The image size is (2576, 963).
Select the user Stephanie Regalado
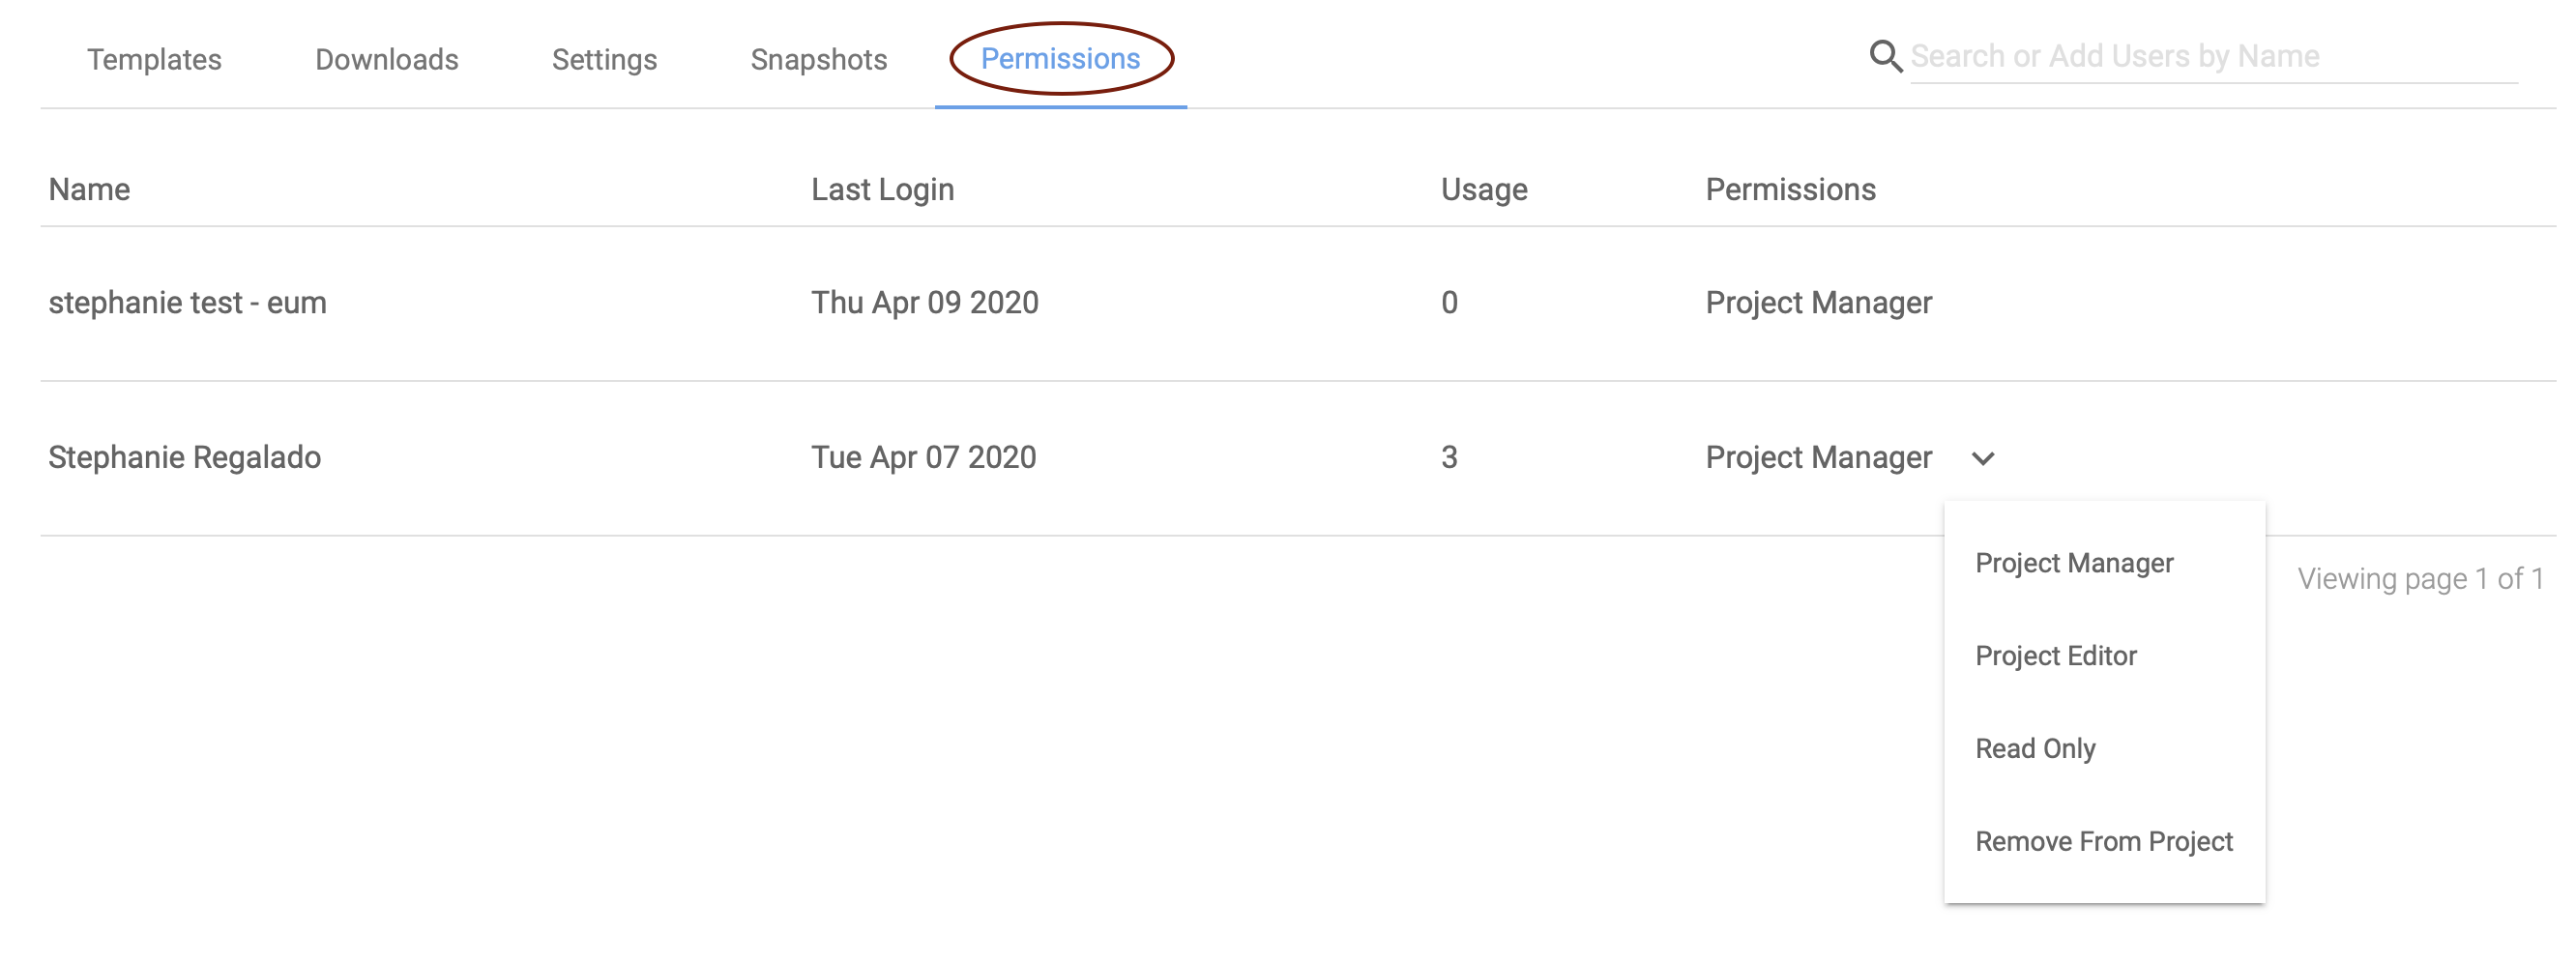(x=184, y=457)
